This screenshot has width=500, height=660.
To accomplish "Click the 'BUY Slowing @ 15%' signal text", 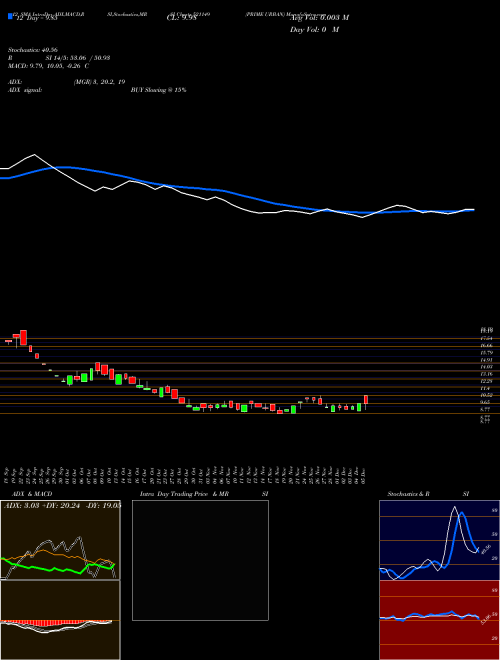I will point(159,90).
